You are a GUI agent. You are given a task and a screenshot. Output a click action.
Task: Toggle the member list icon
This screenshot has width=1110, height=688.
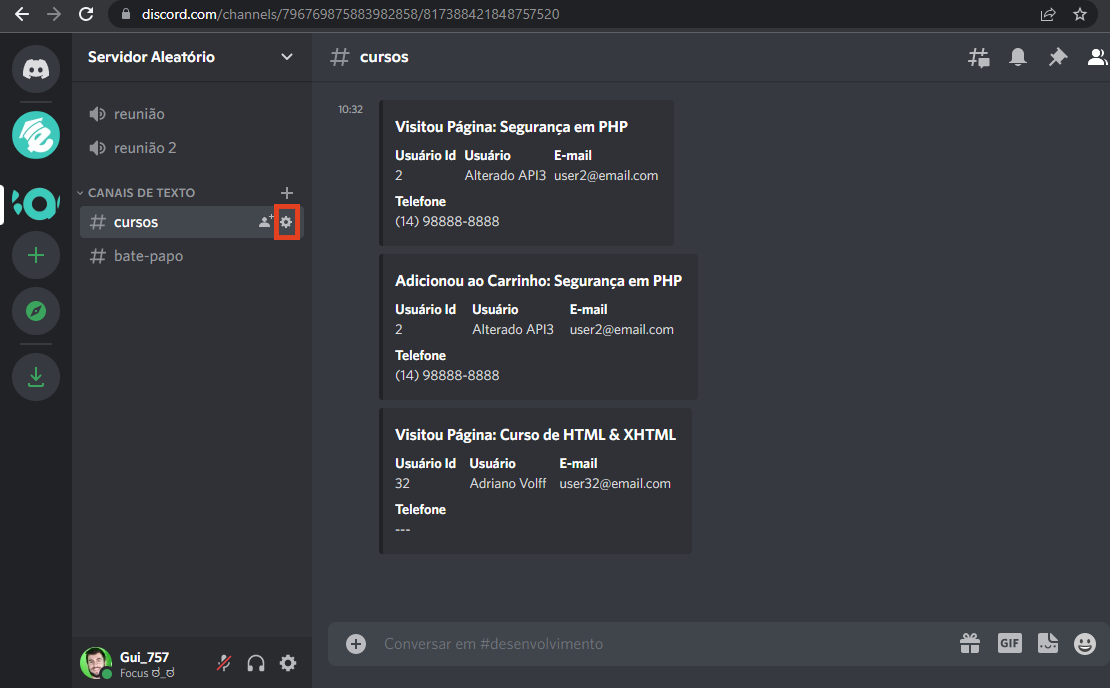tap(1097, 57)
